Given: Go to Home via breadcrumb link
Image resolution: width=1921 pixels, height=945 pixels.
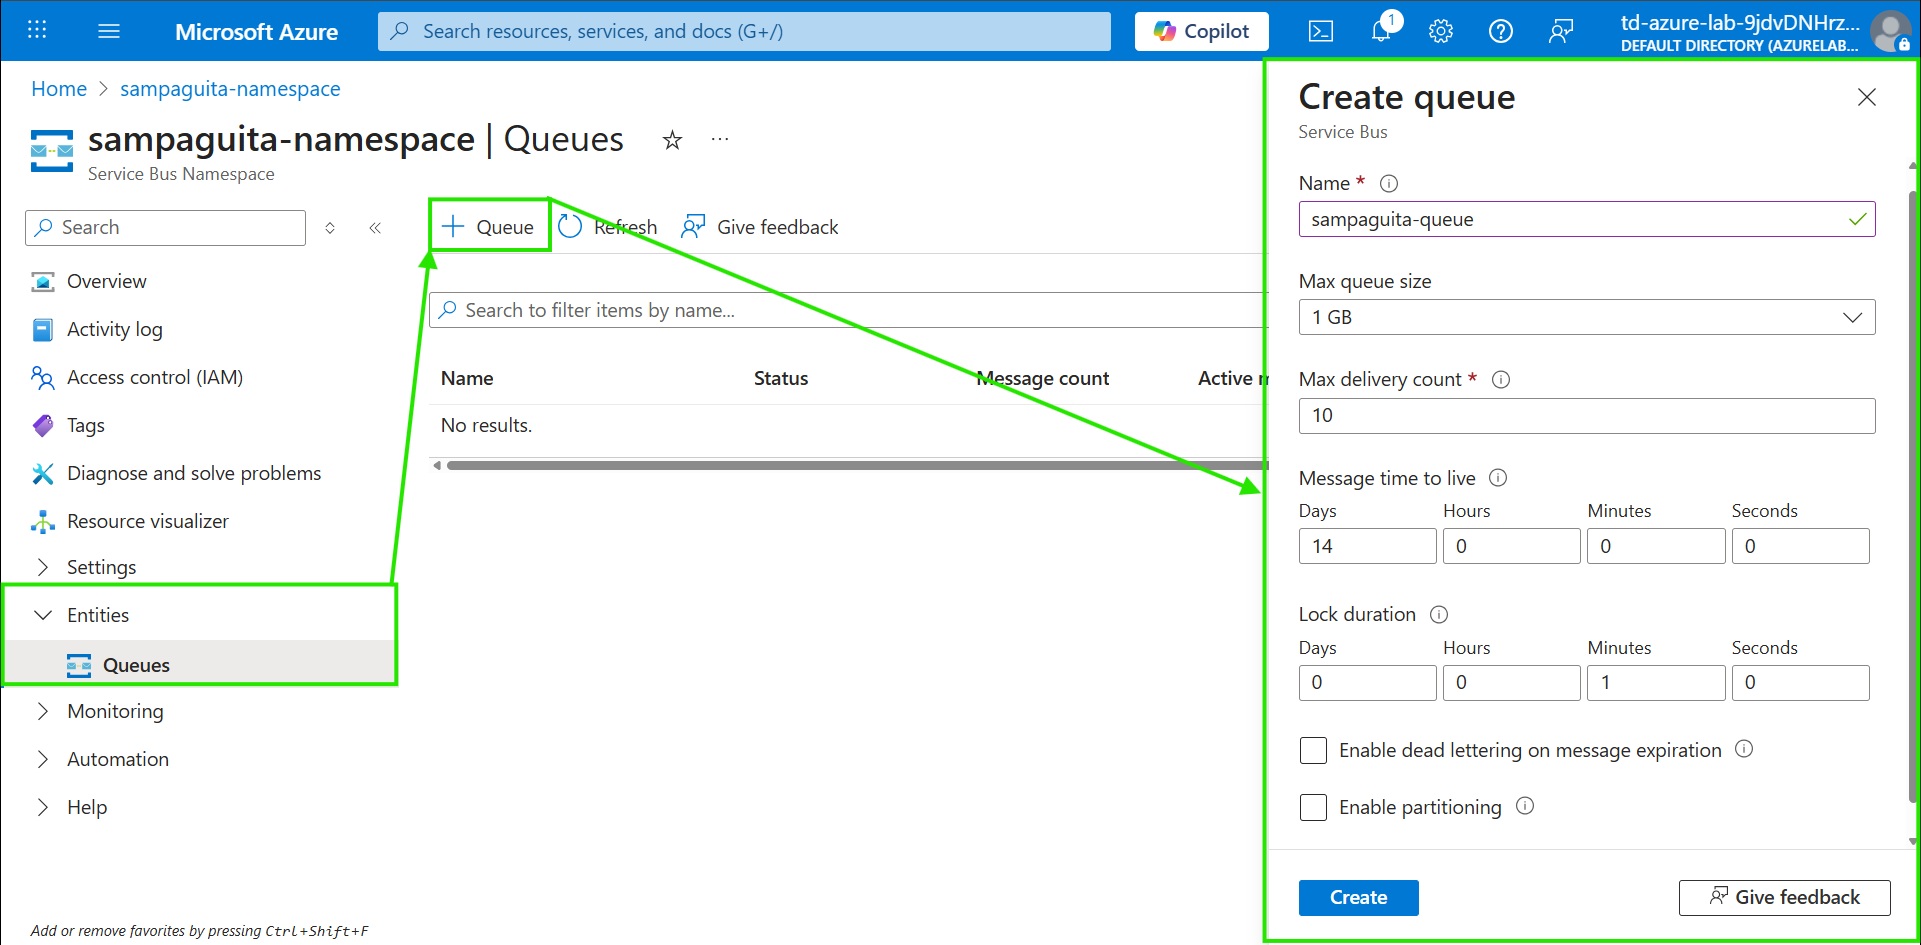Looking at the screenshot, I should pos(59,89).
